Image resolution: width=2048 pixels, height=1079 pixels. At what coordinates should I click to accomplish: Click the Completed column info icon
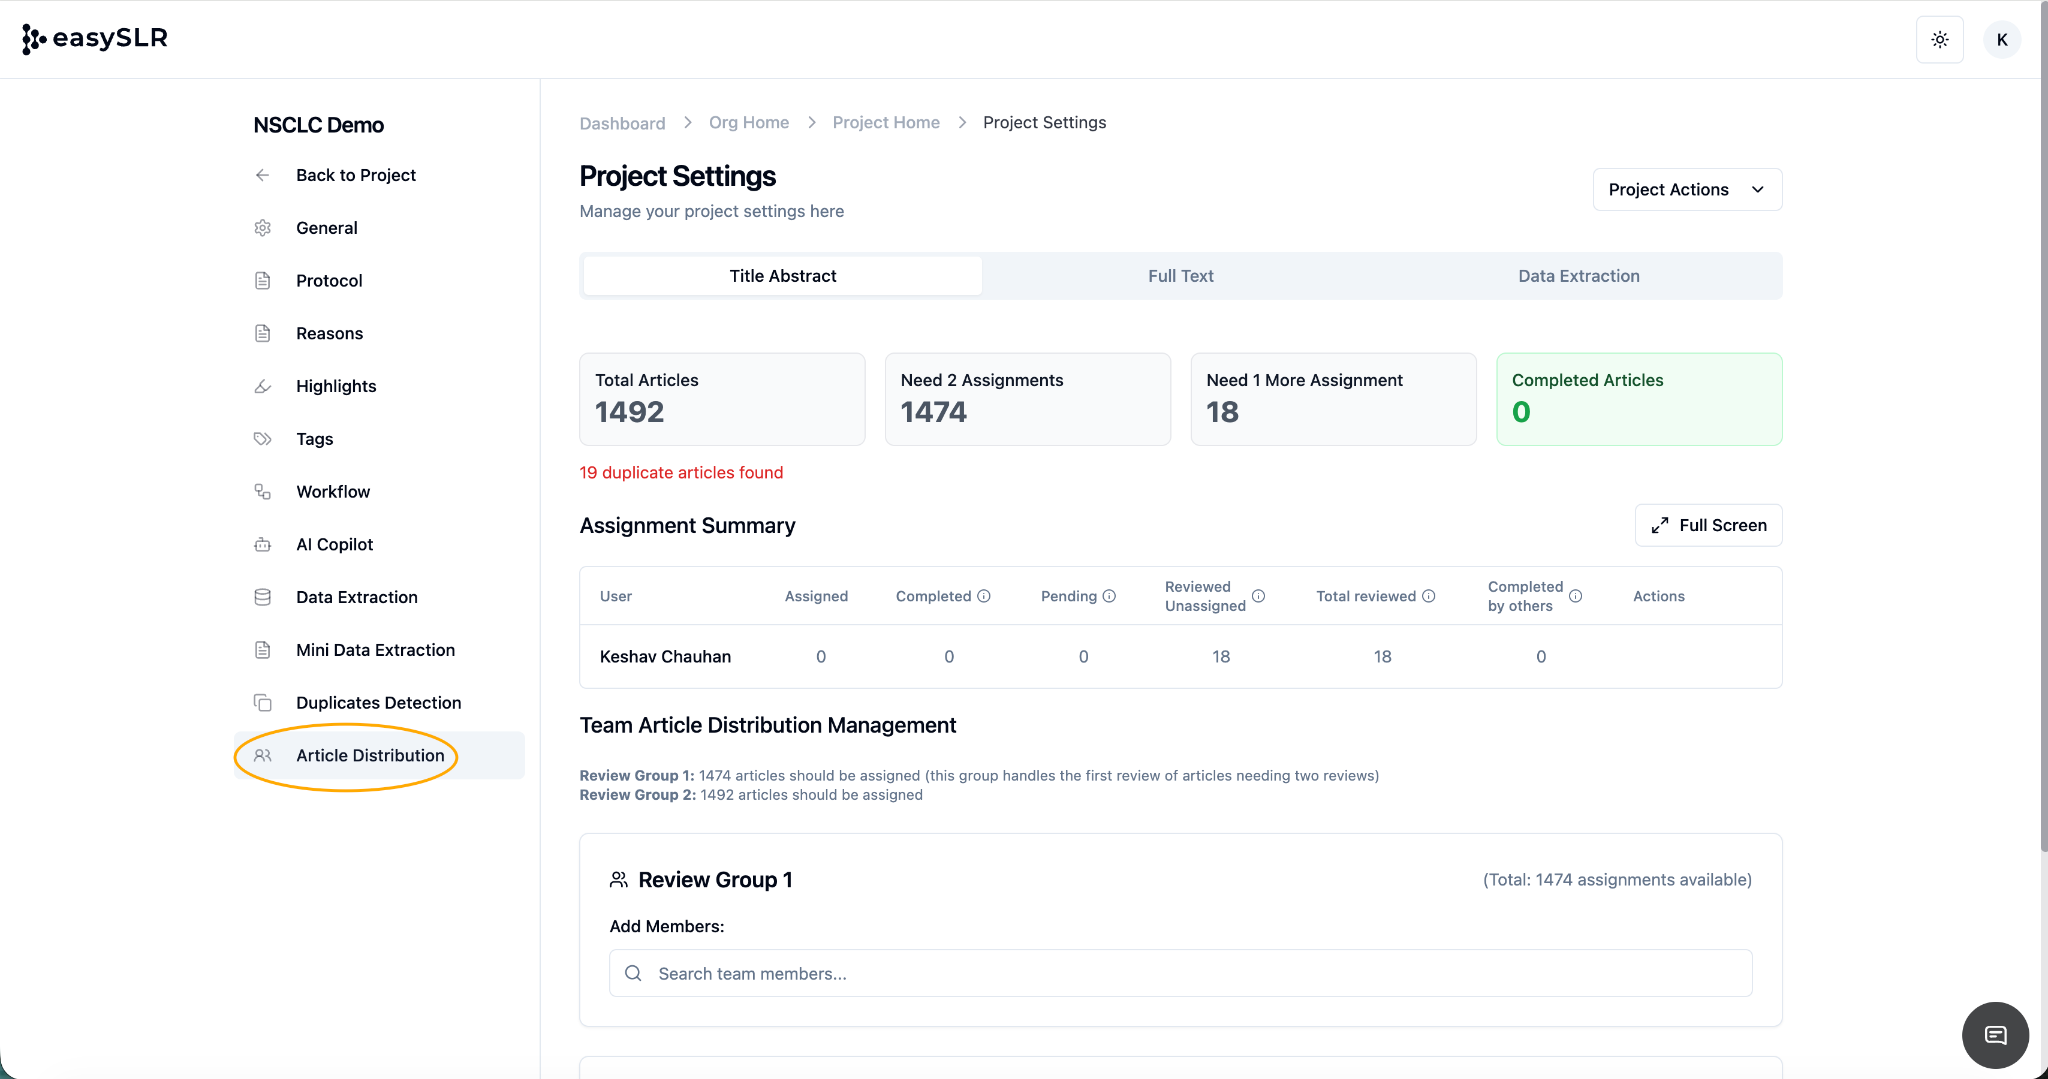click(x=984, y=596)
